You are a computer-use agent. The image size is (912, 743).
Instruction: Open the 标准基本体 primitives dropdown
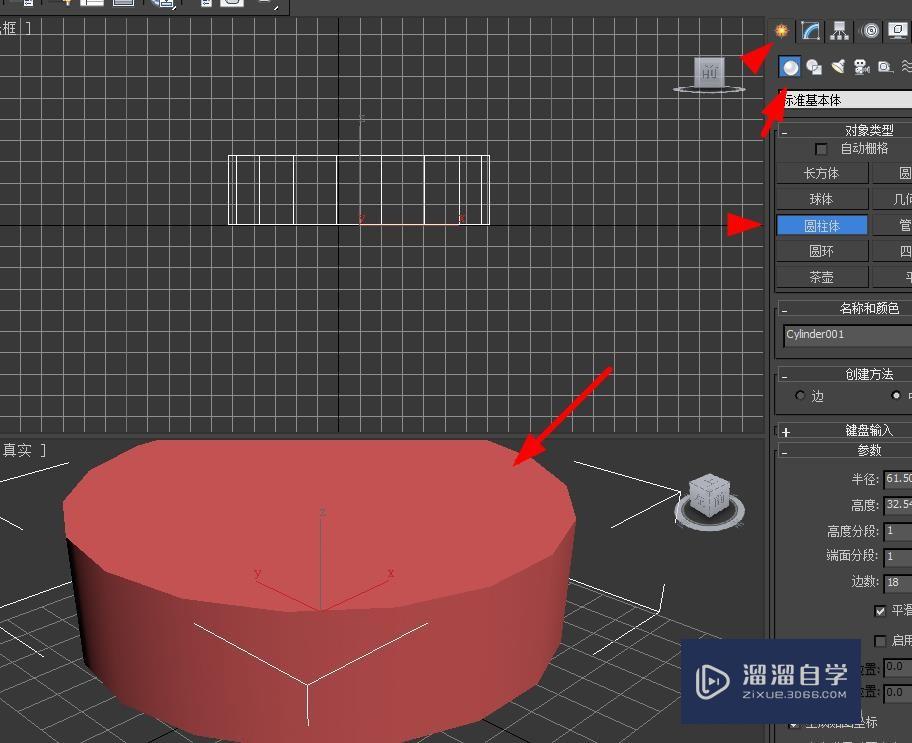coord(846,100)
